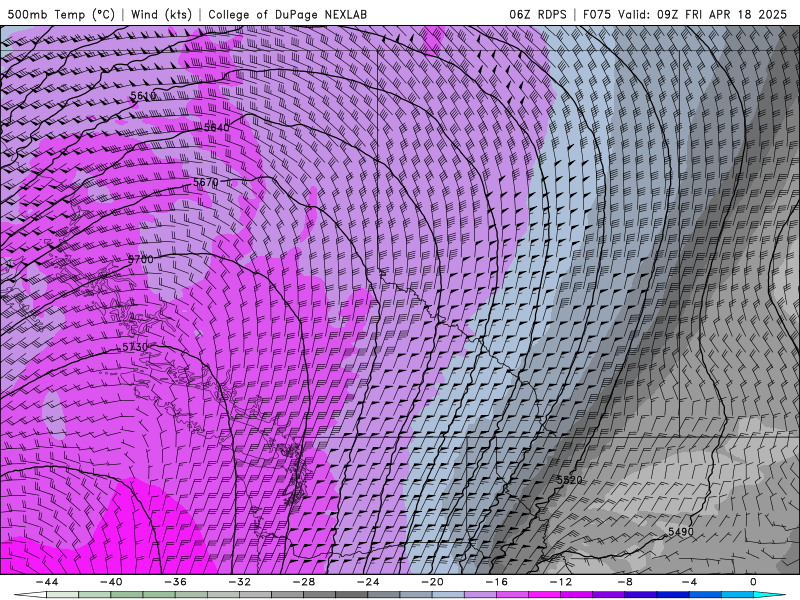Screen dimensions: 800x600
Task: Click the F075 forecast hour label
Action: (x=597, y=14)
